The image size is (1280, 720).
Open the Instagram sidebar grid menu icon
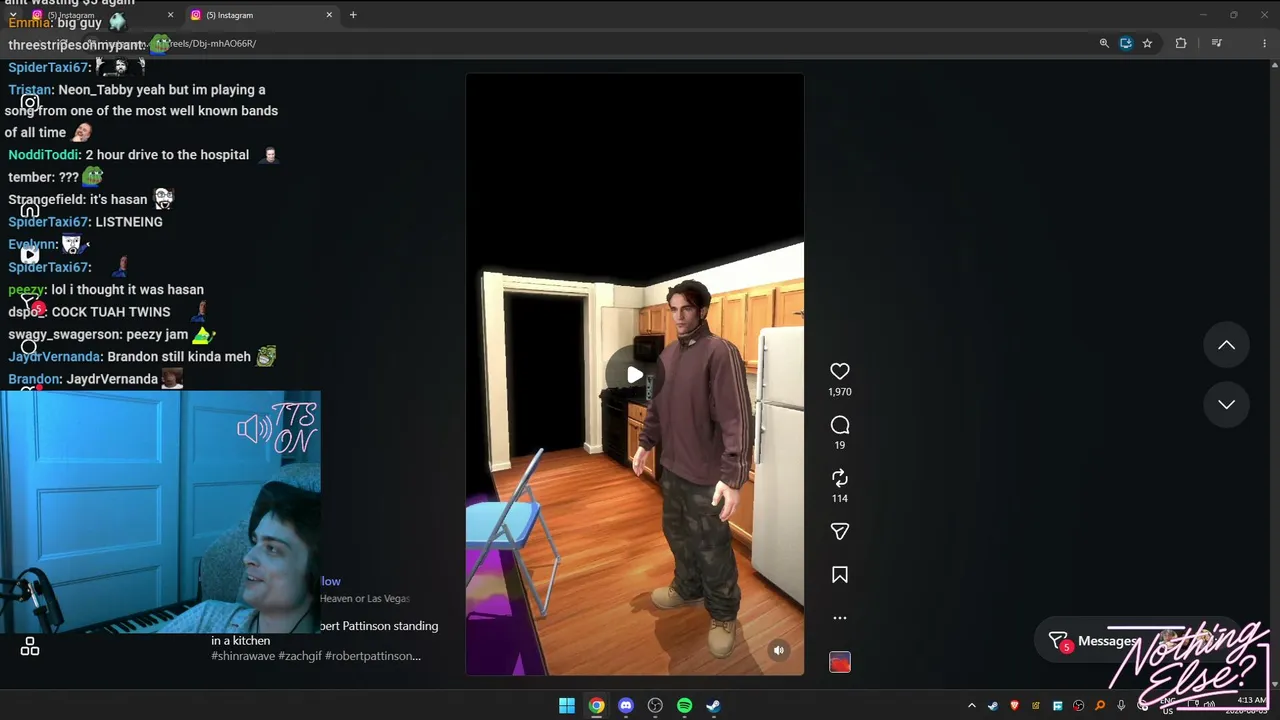click(x=30, y=647)
